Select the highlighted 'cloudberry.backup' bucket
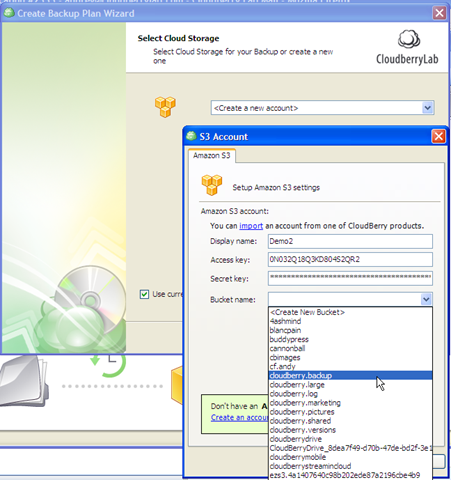 click(x=350, y=376)
